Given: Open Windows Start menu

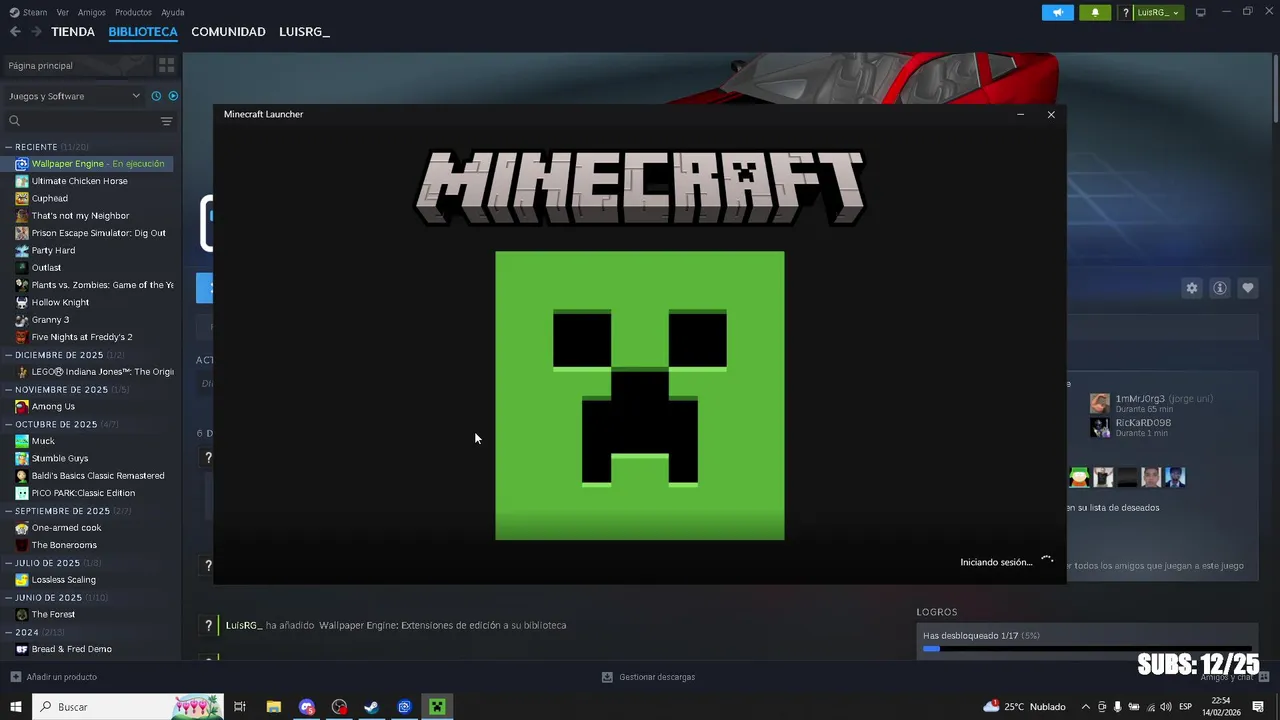Looking at the screenshot, I should (16, 707).
